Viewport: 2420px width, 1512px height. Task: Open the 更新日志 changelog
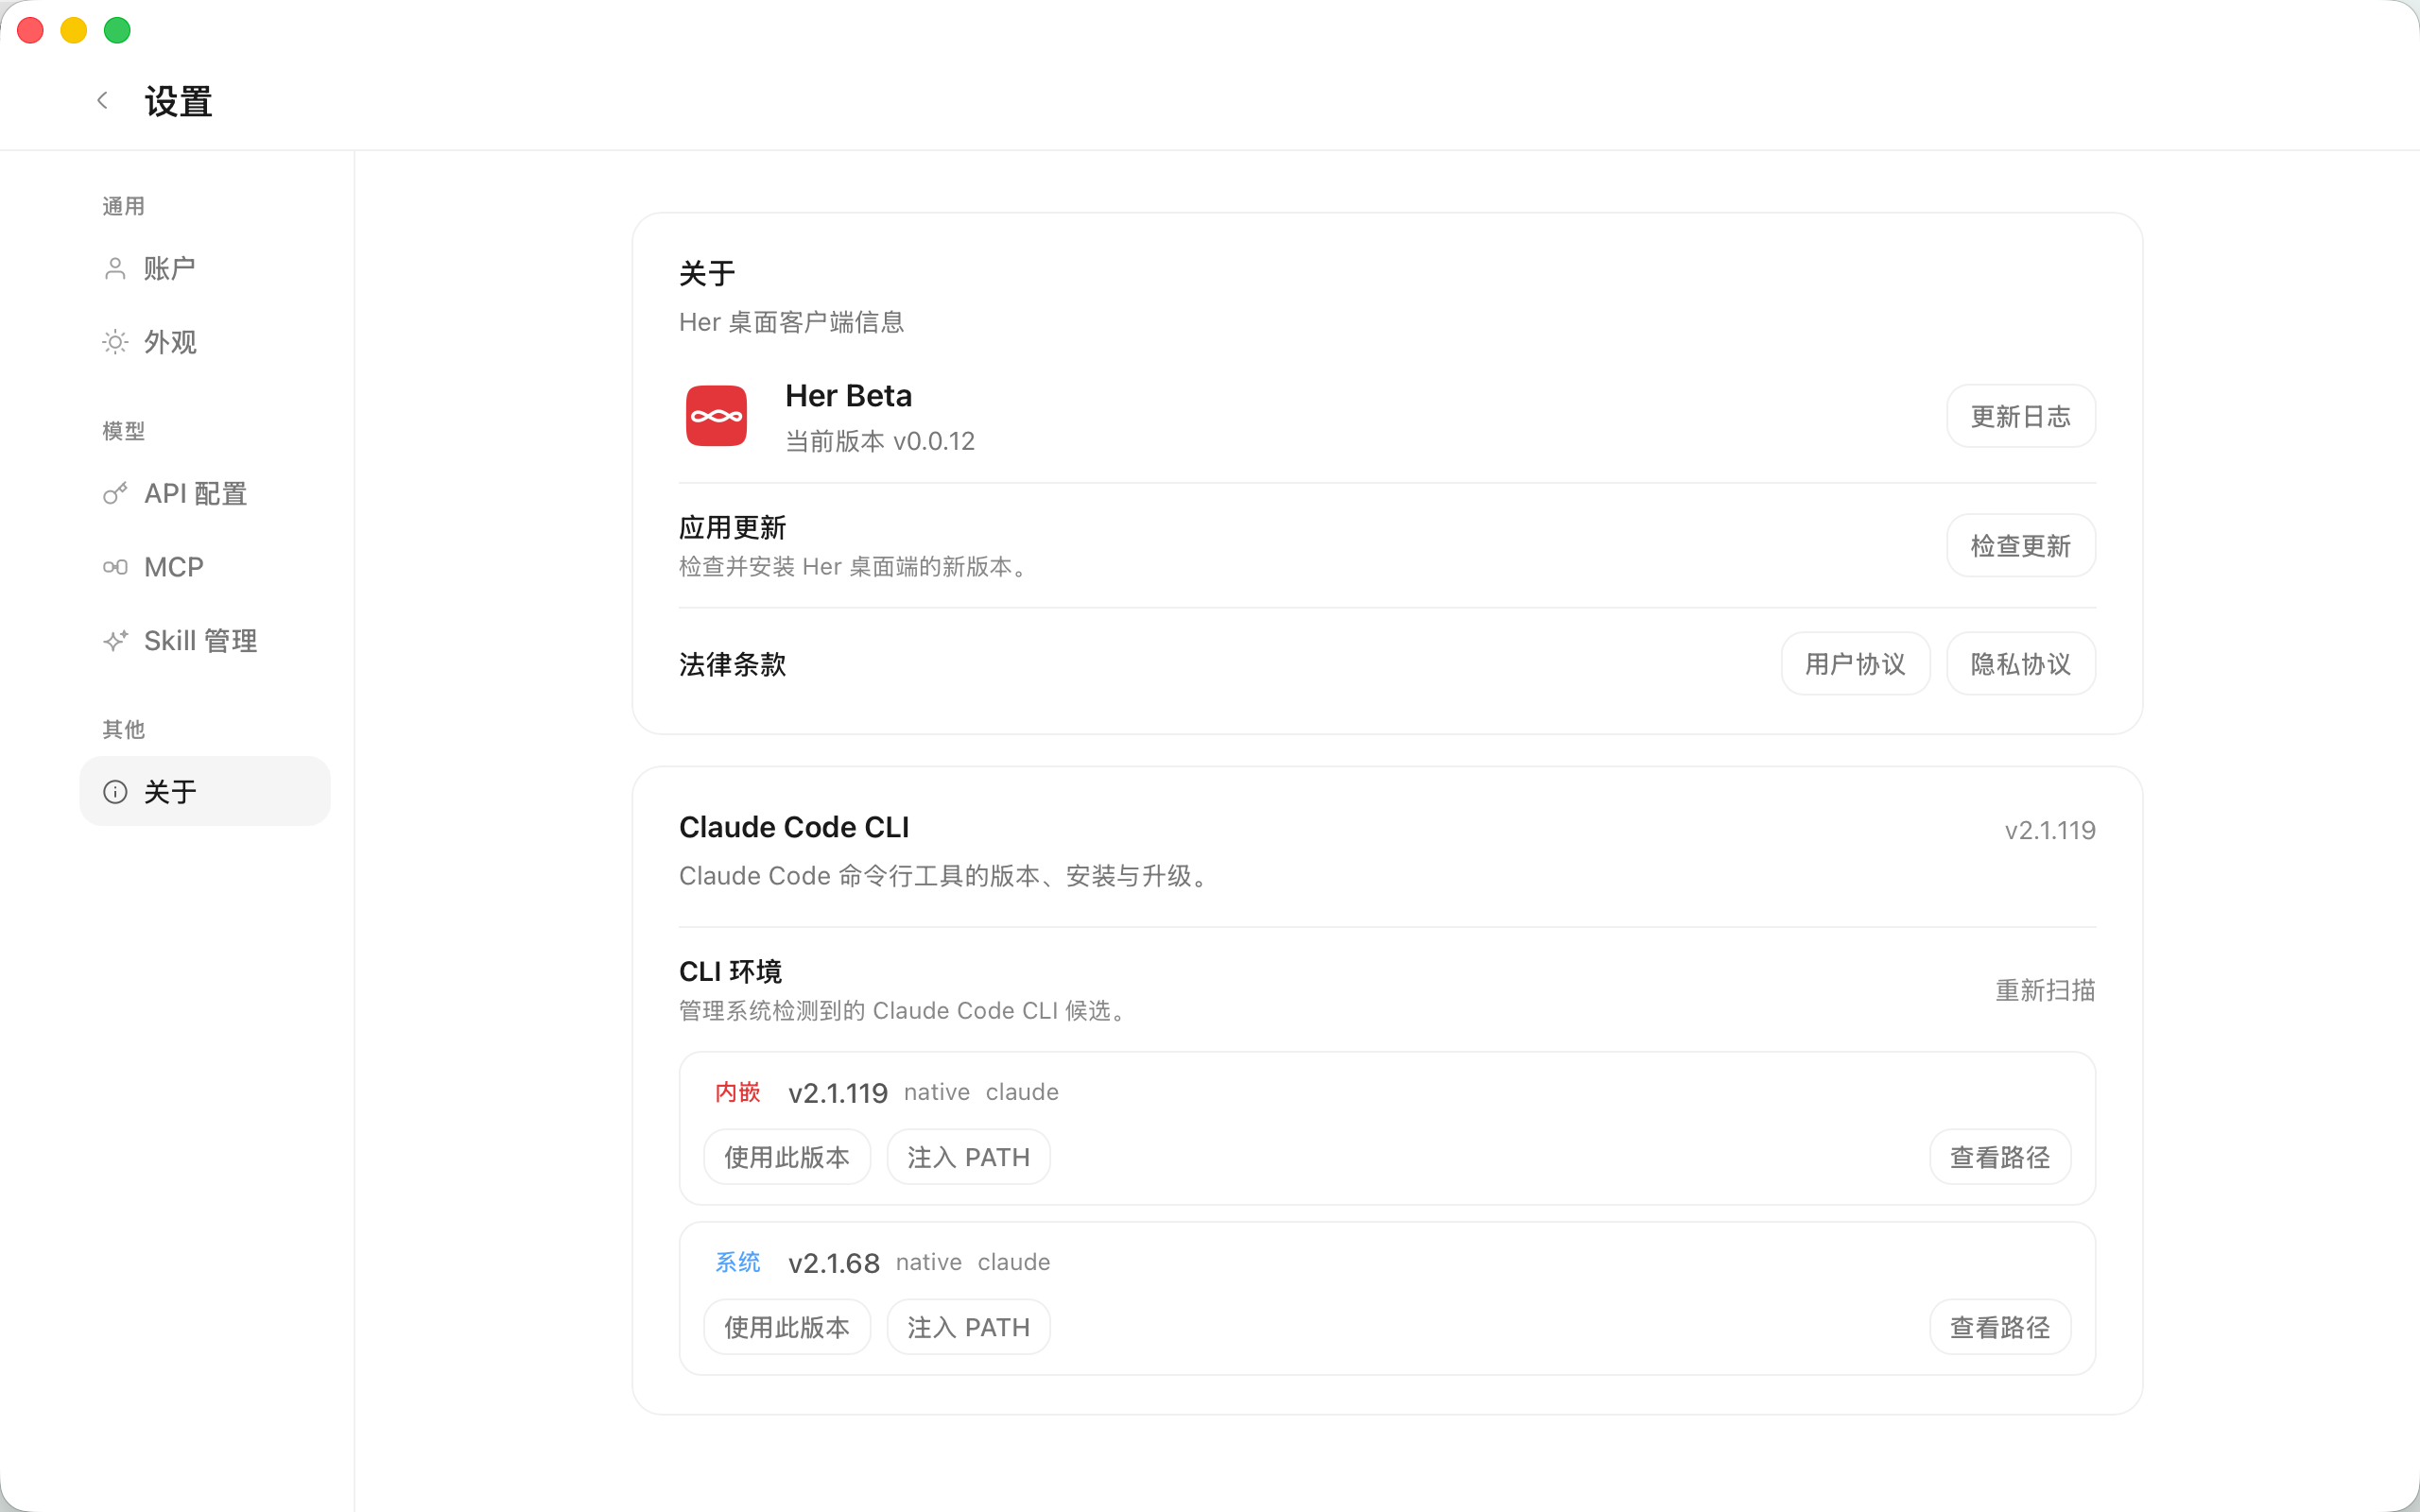point(2021,416)
